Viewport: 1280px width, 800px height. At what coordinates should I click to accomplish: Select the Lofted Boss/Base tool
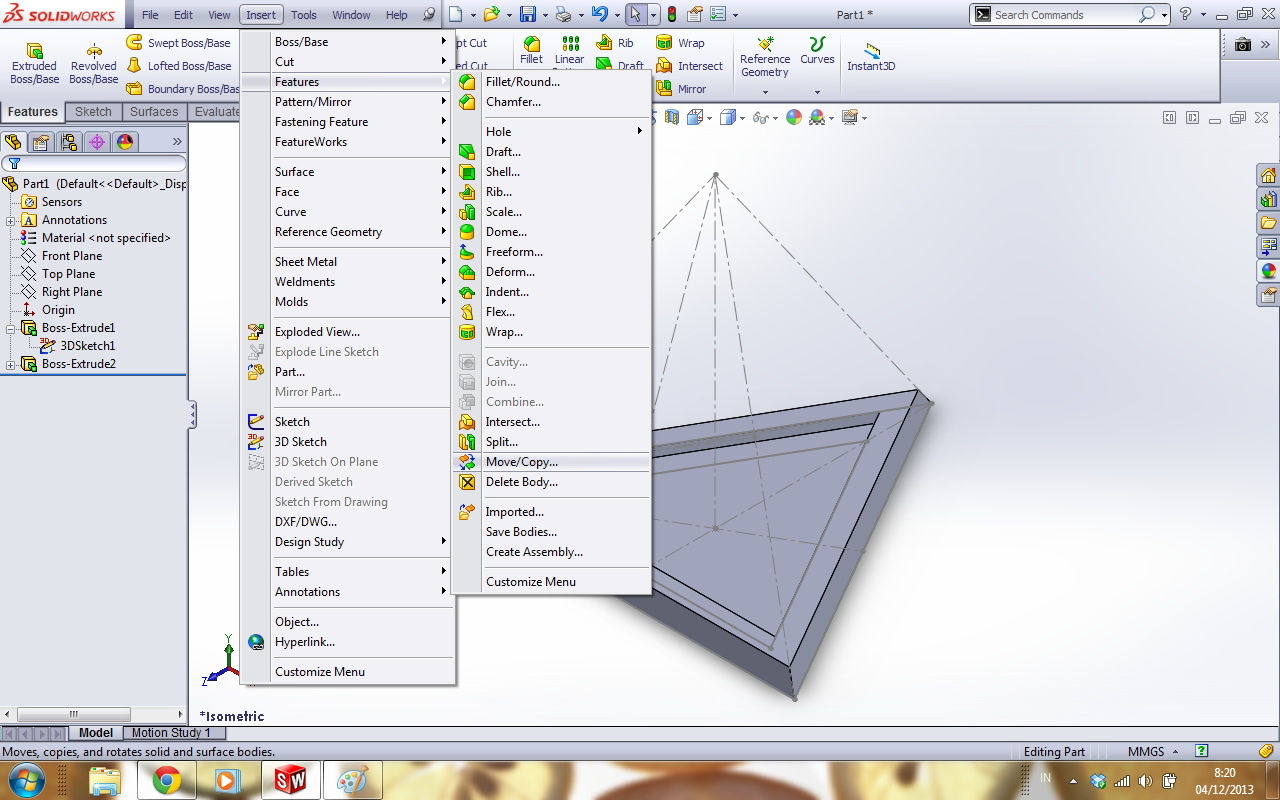click(178, 66)
